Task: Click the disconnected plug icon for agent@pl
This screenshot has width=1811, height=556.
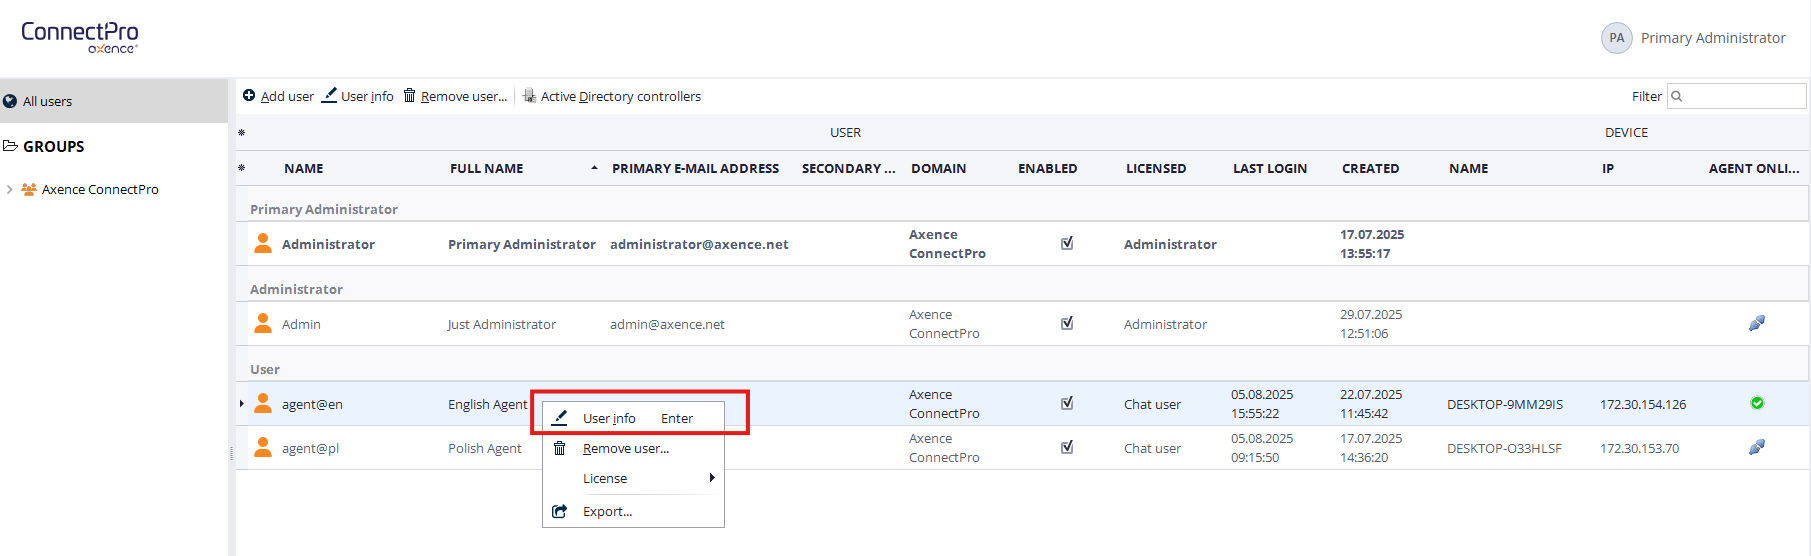Action: pos(1756,447)
